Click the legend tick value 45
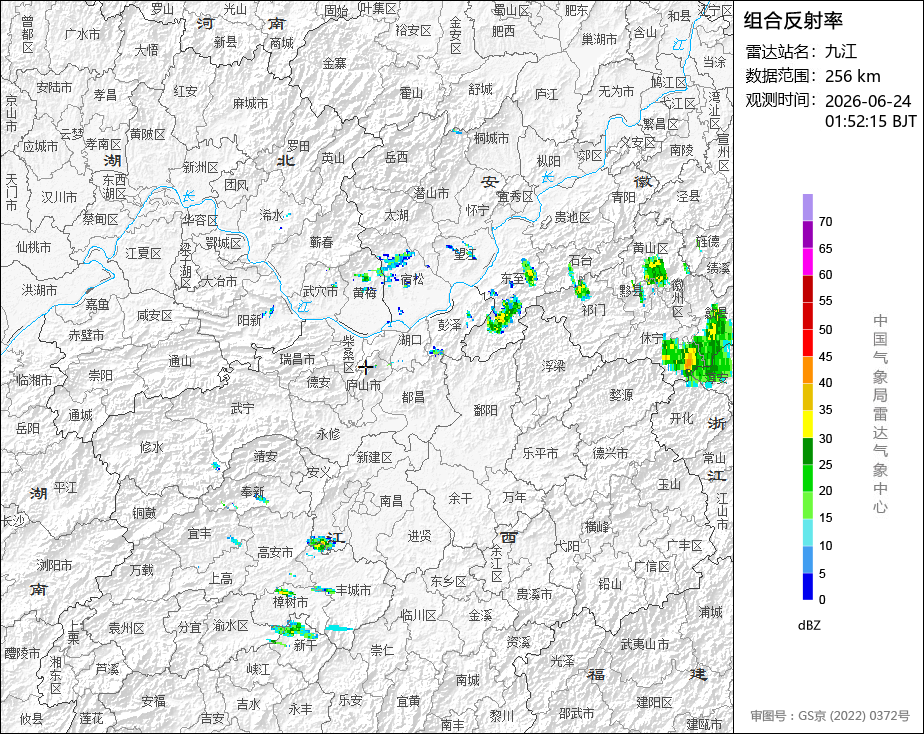The image size is (924, 734). 826,356
